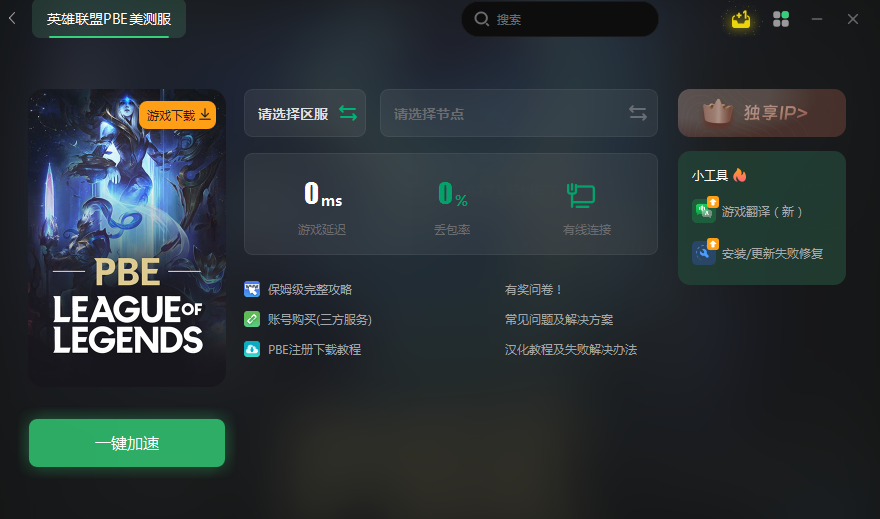Open the 请选择节点 node dropdown
This screenshot has width=880, height=519.
[x=519, y=113]
